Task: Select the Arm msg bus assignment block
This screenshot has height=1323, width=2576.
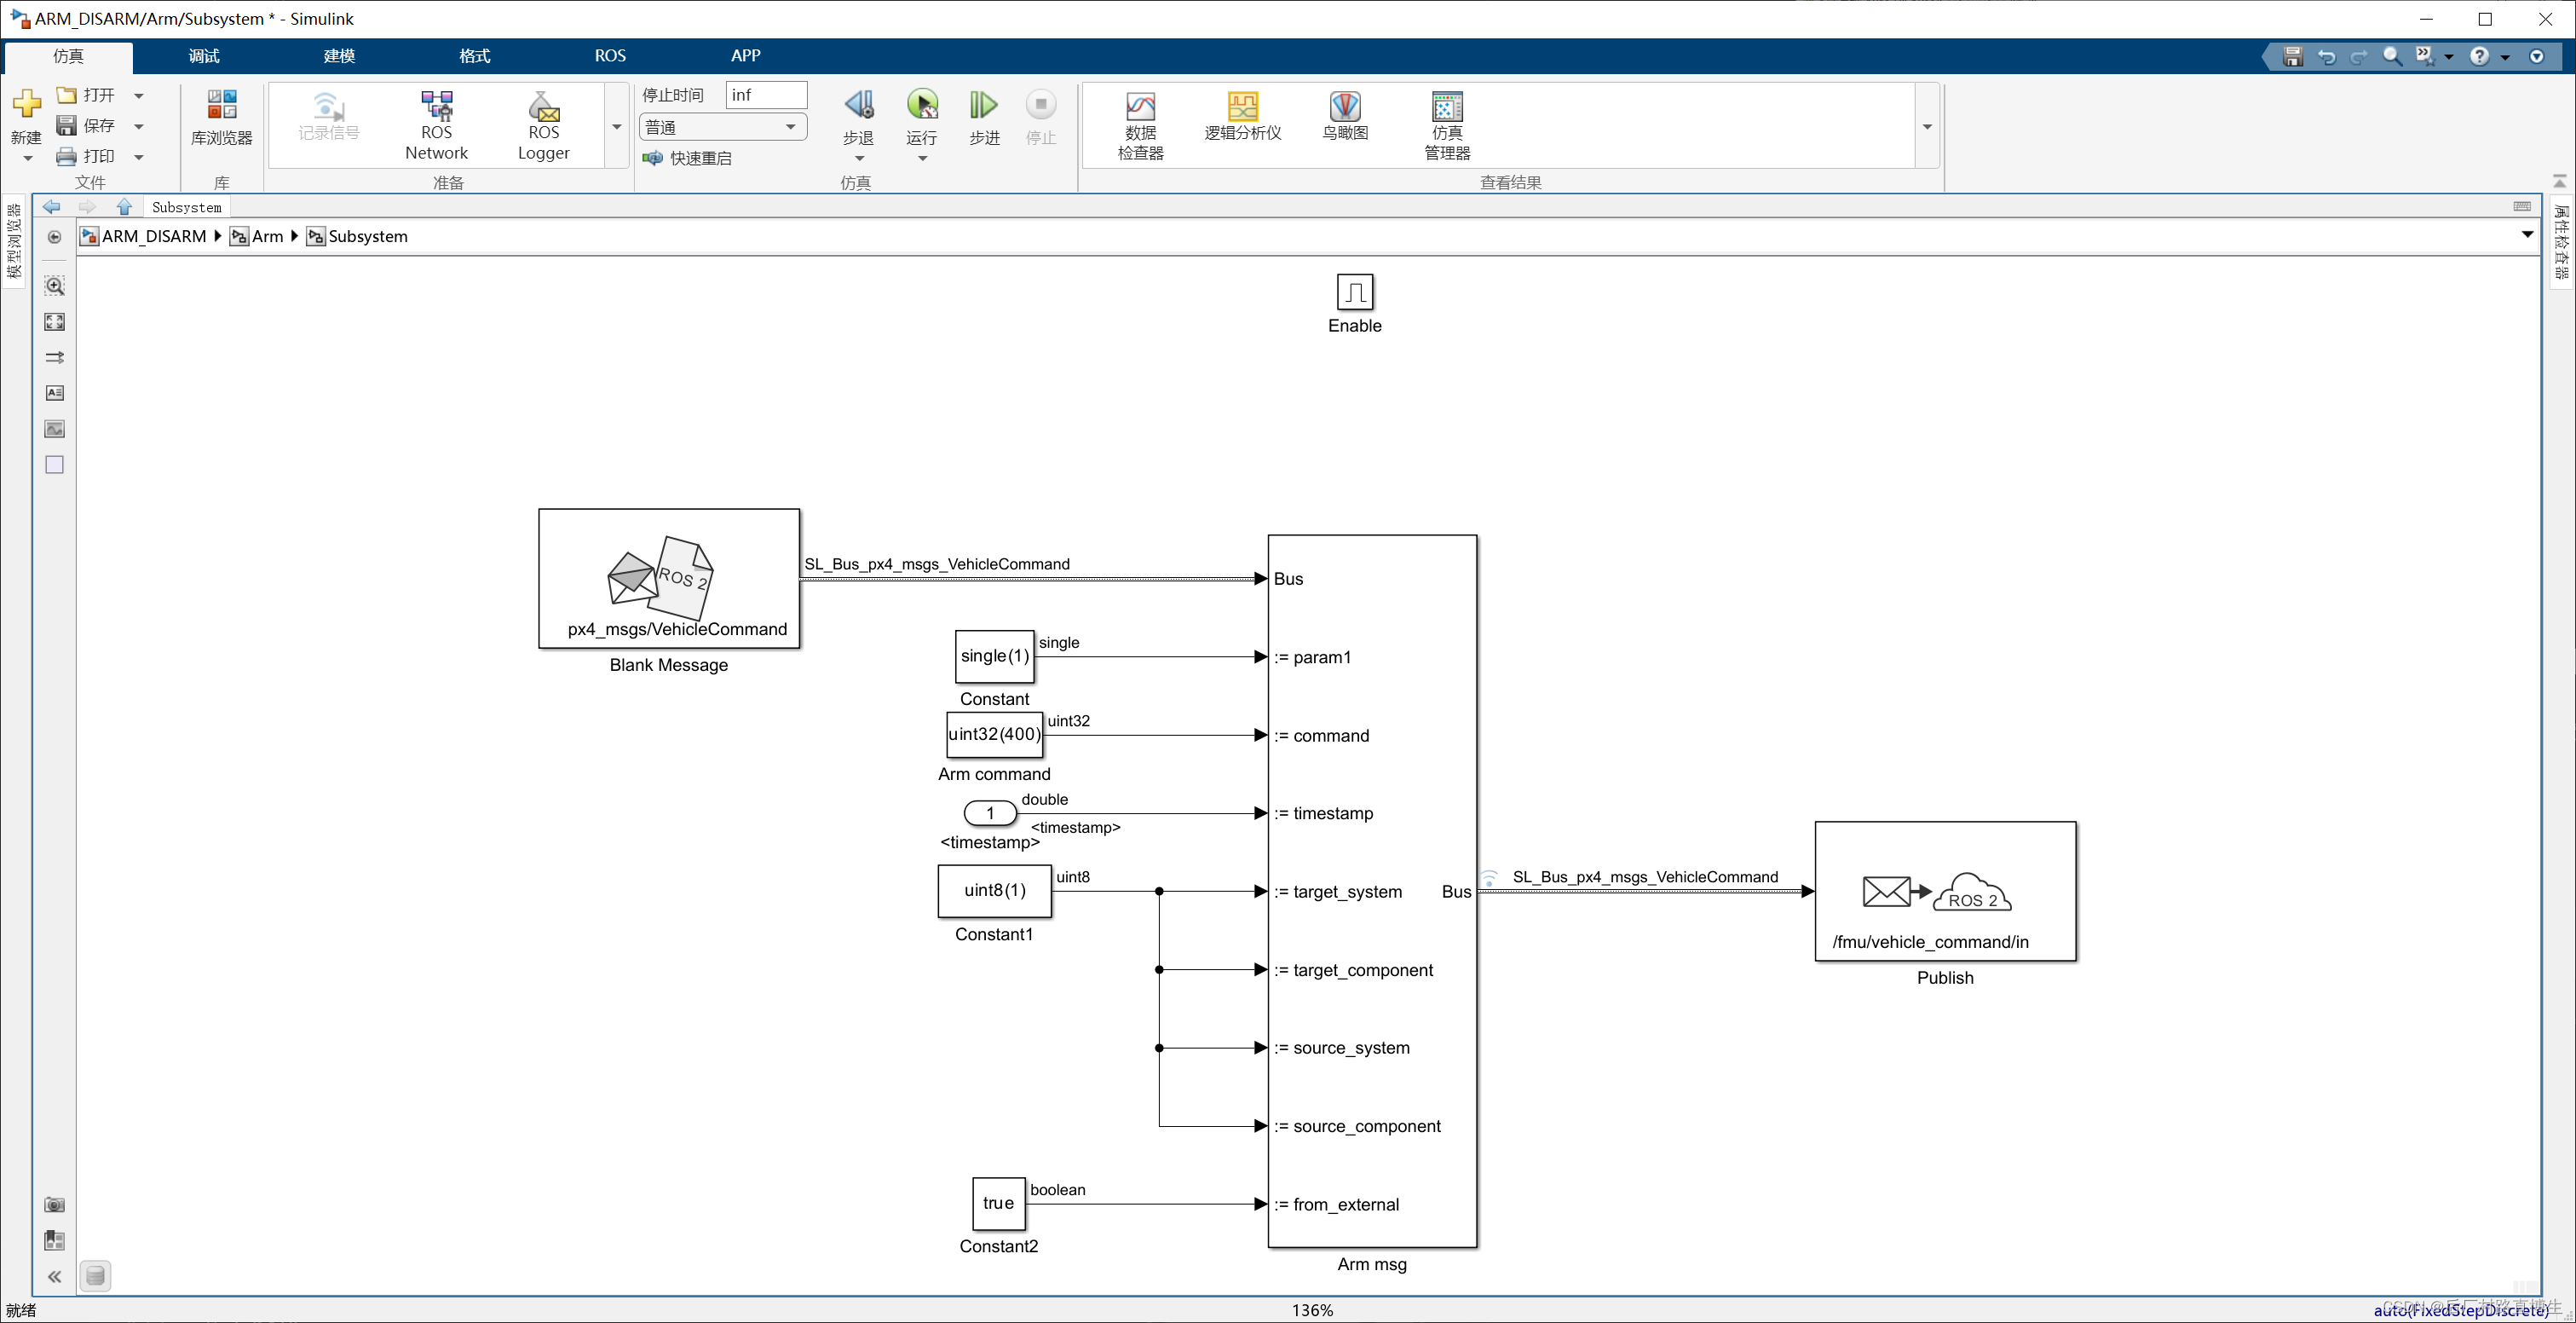Action: pyautogui.click(x=1372, y=891)
